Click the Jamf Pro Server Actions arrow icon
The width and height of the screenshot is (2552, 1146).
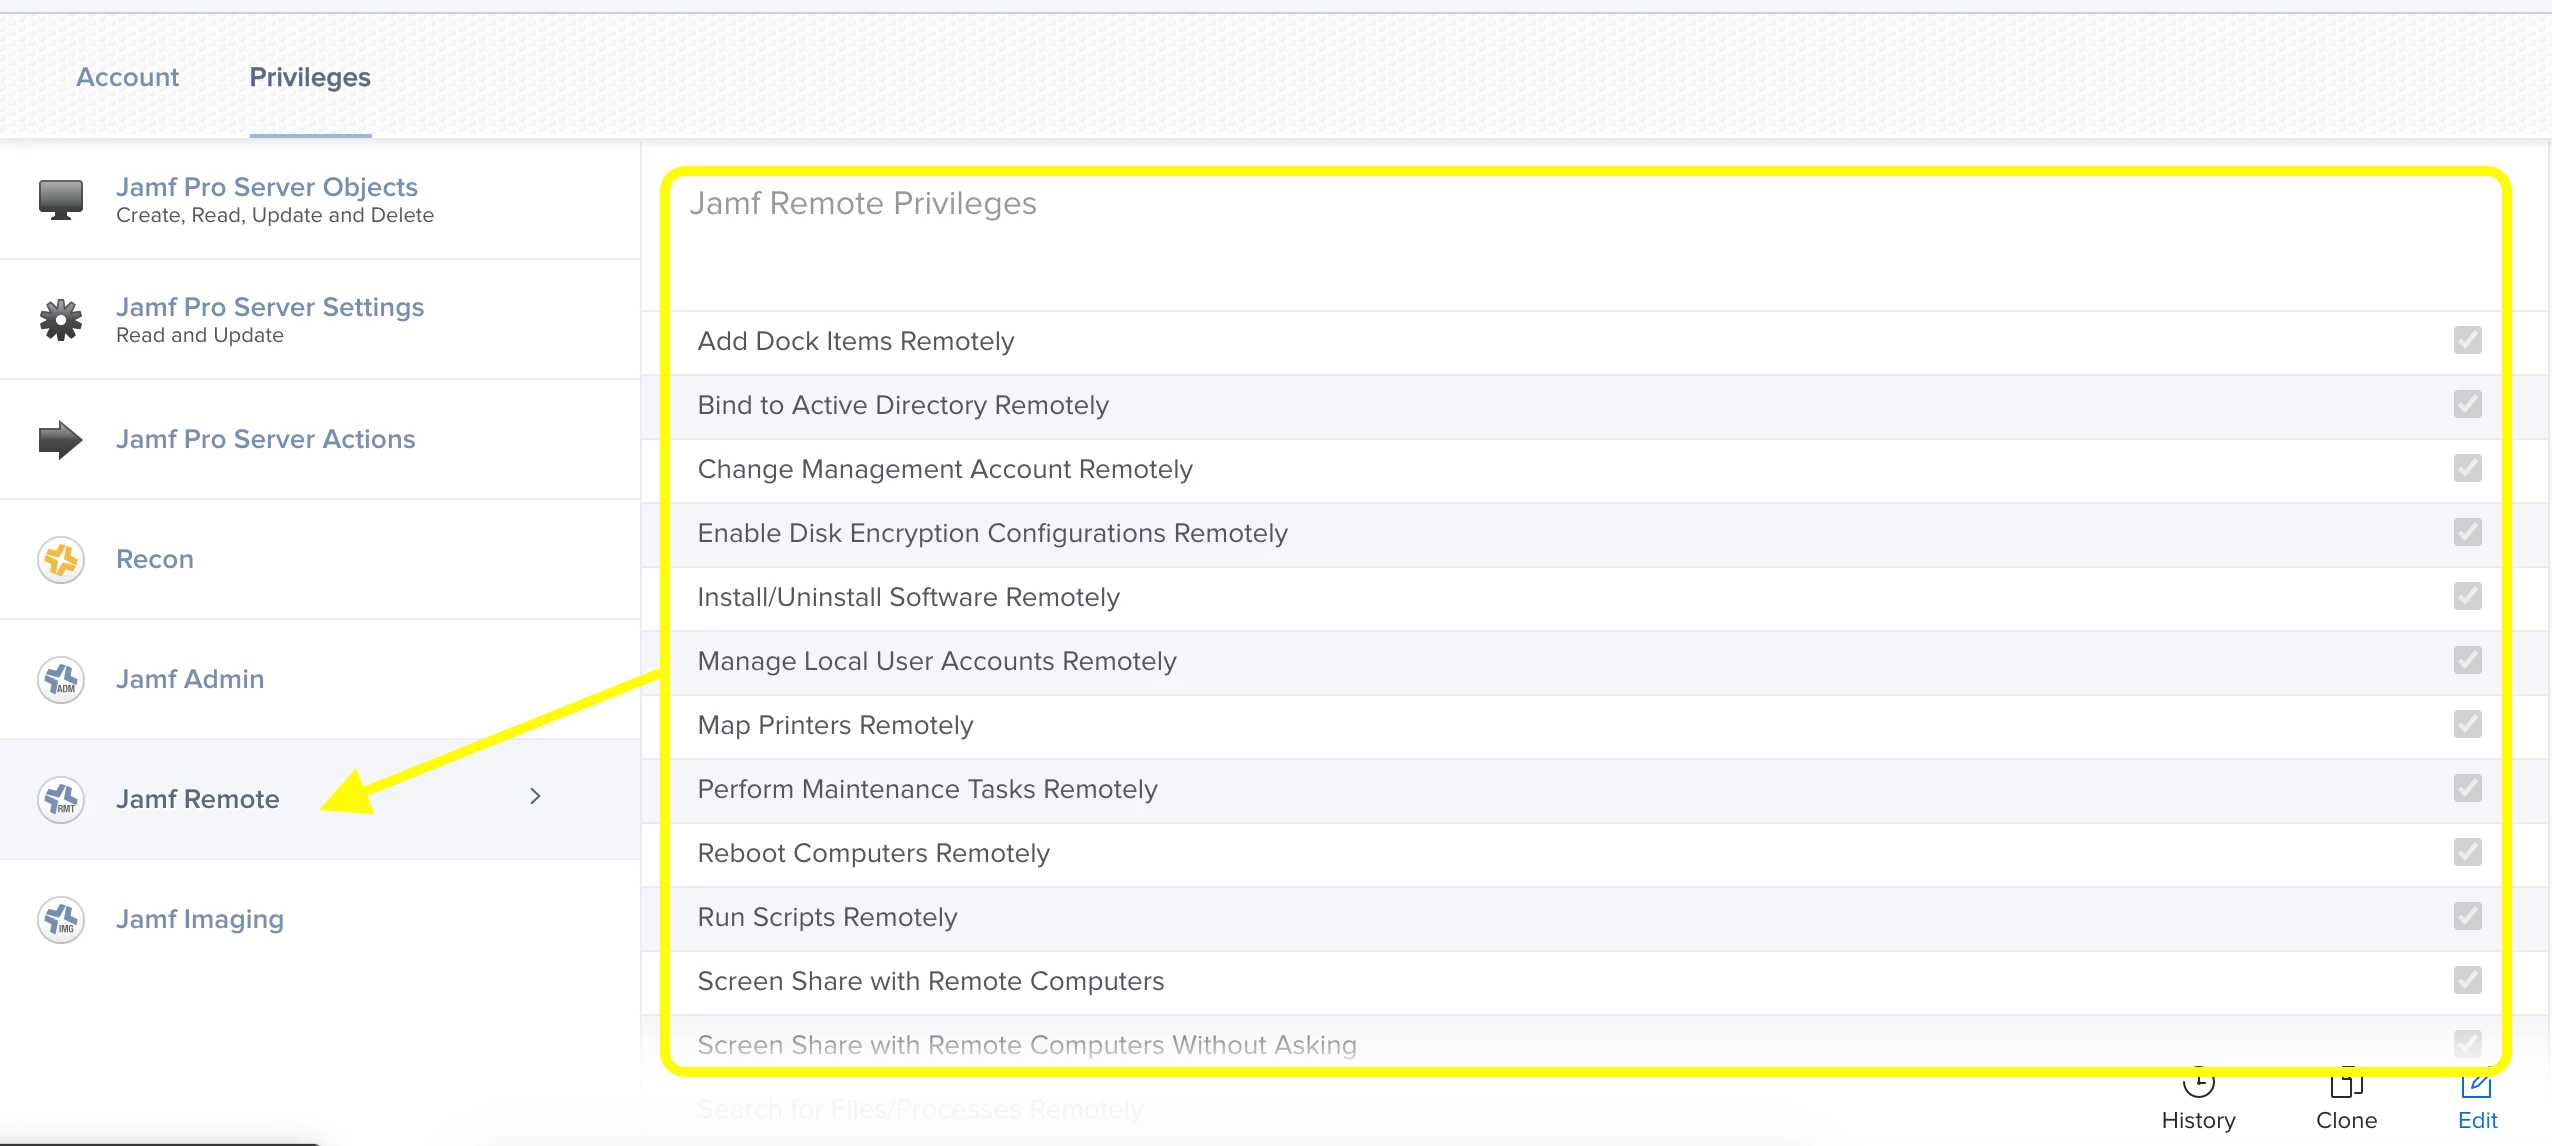tap(60, 439)
